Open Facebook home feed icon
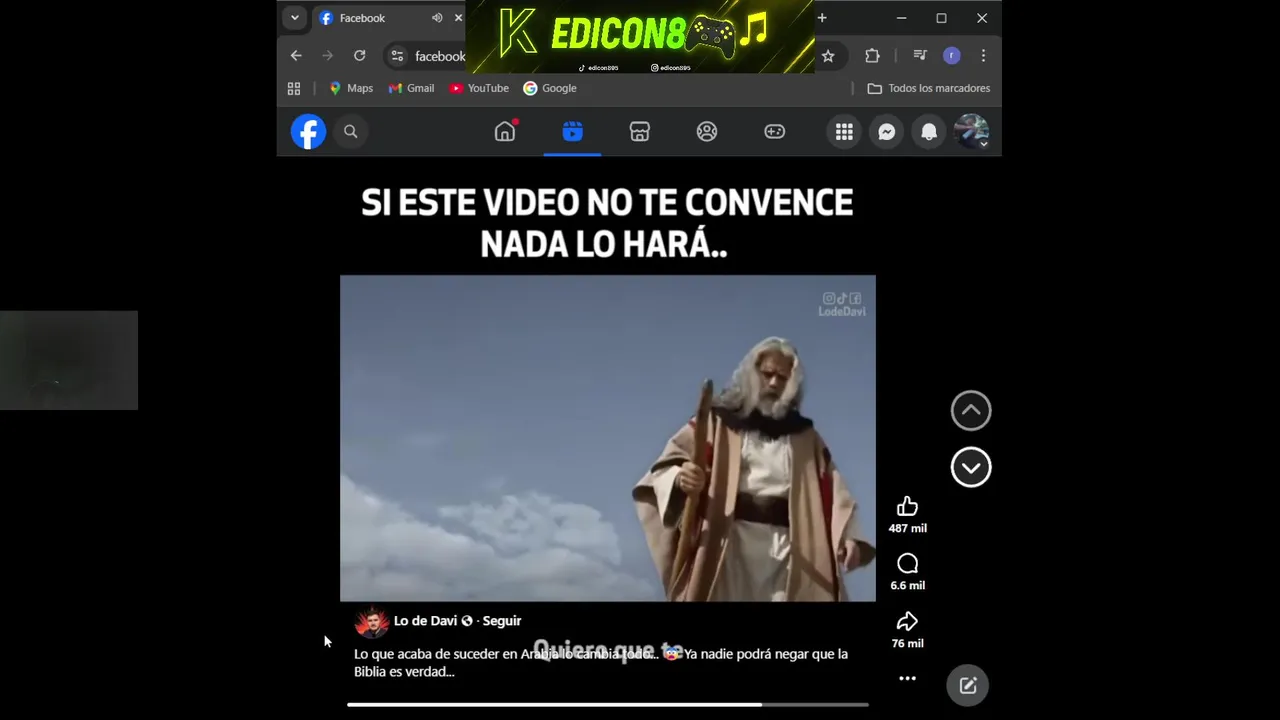This screenshot has height=720, width=1280. tap(505, 131)
